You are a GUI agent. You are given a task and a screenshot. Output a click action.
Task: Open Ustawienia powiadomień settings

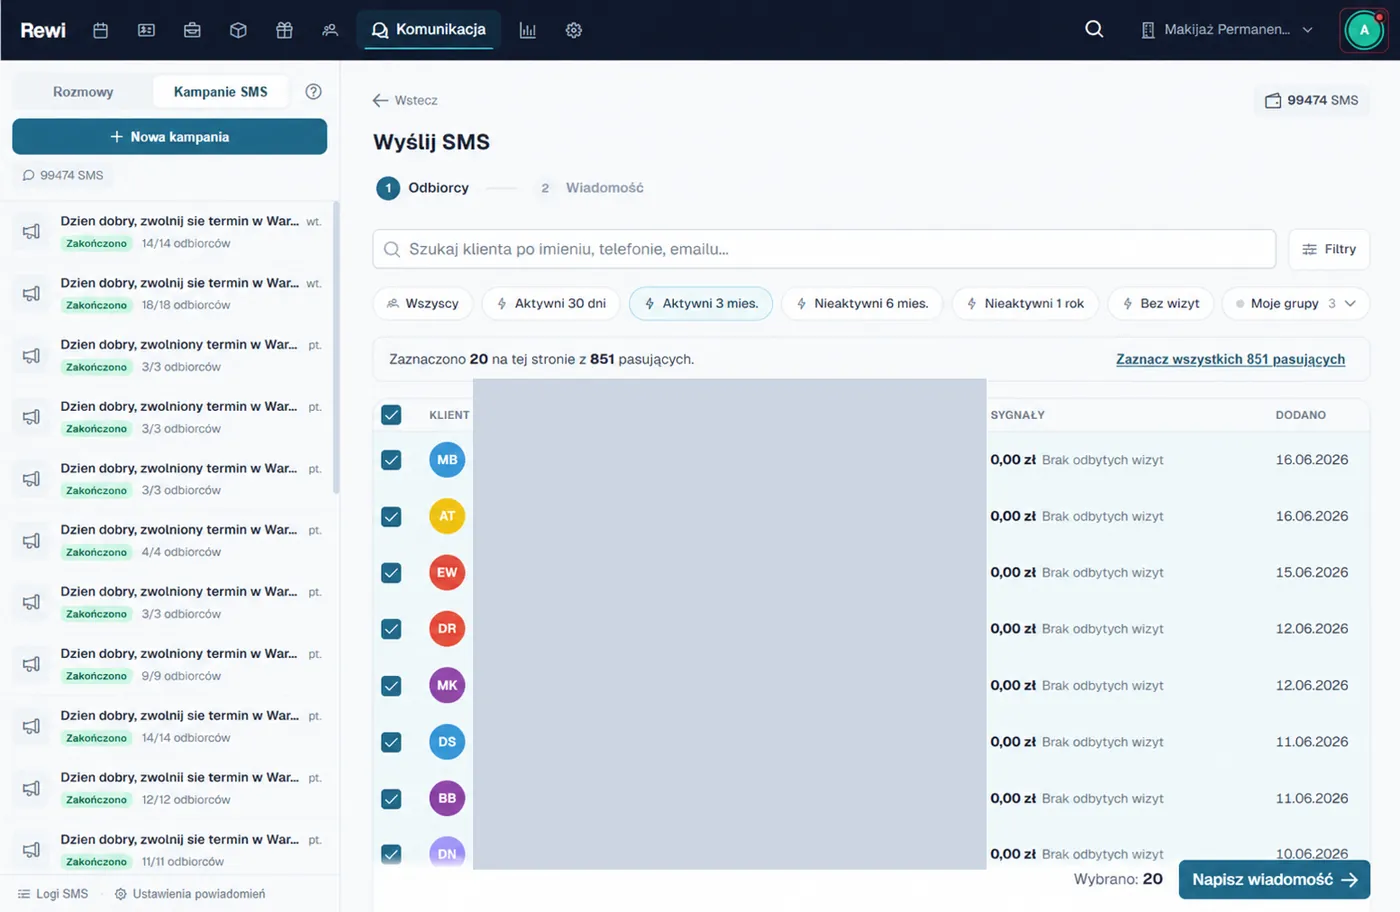tap(190, 894)
